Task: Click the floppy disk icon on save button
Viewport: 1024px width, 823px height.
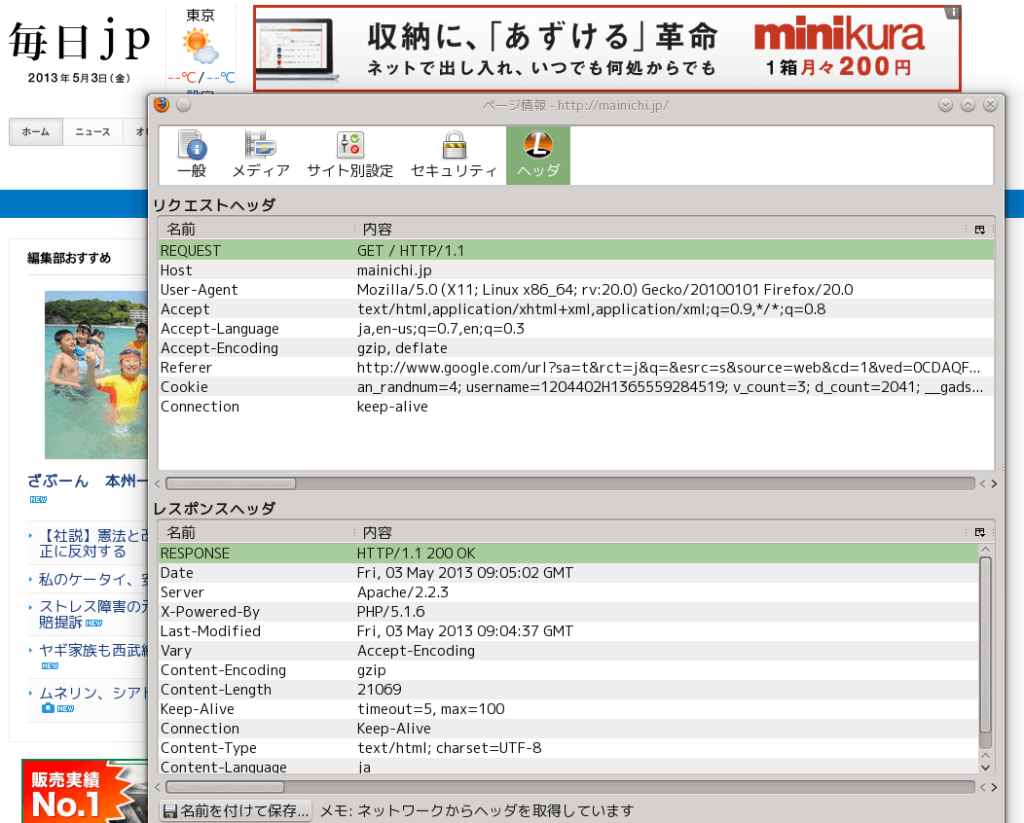Action: coord(170,811)
